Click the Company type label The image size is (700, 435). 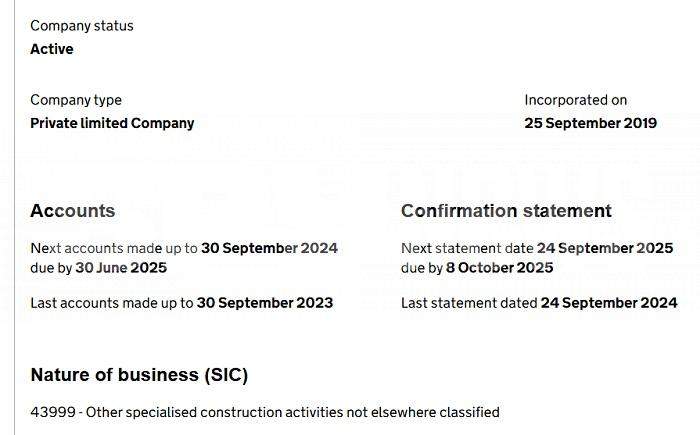(x=76, y=100)
